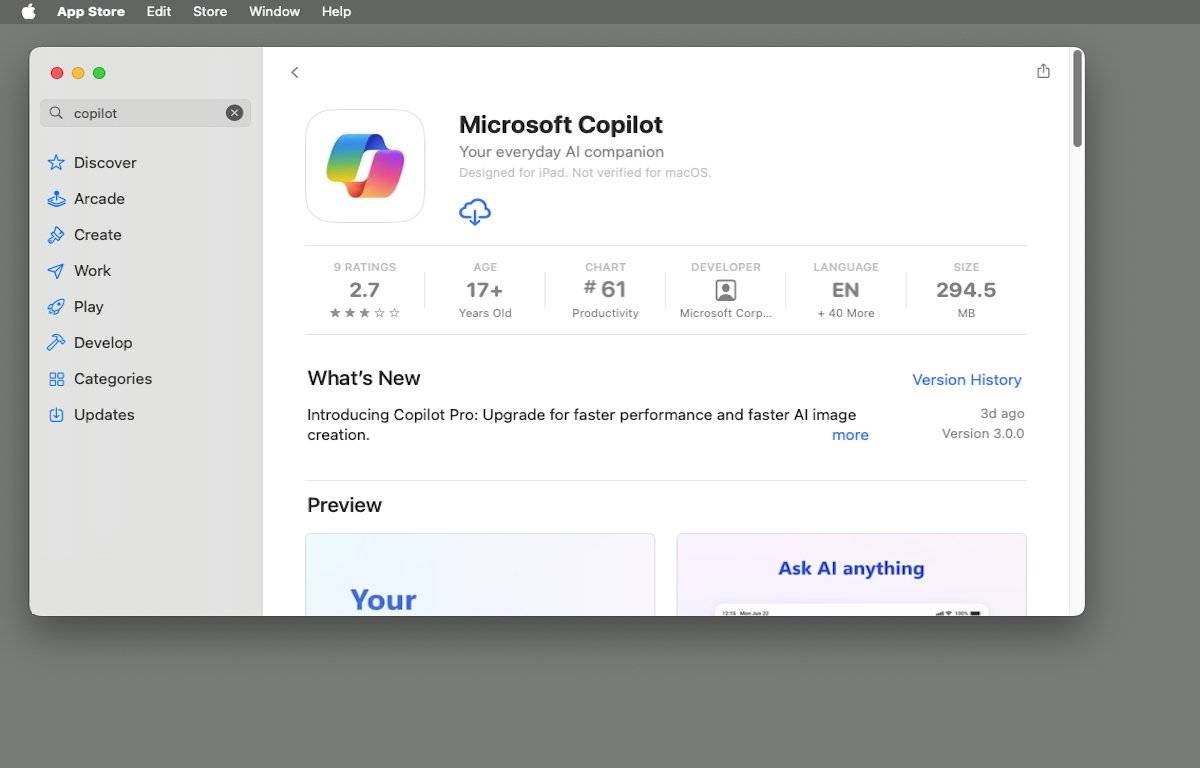
Task: Browse Categories in the sidebar
Action: 112,379
